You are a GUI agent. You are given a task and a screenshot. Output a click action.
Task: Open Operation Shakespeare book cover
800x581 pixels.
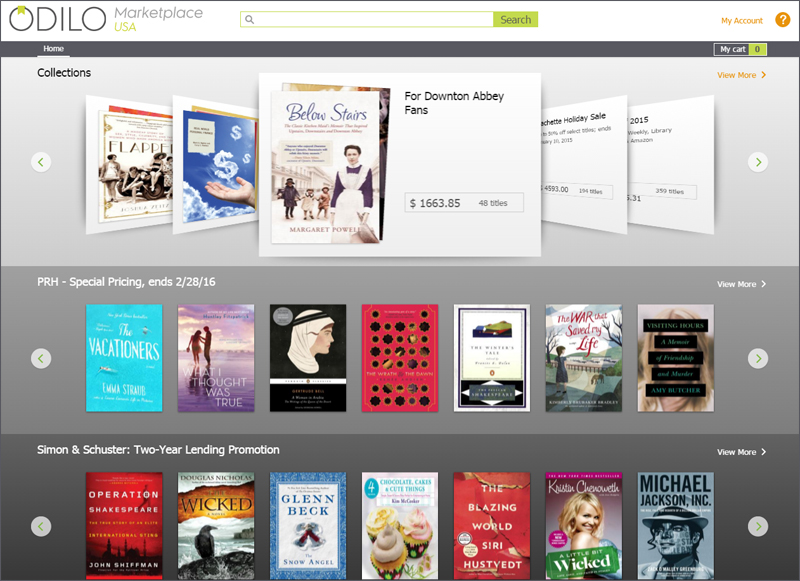[x=124, y=525]
